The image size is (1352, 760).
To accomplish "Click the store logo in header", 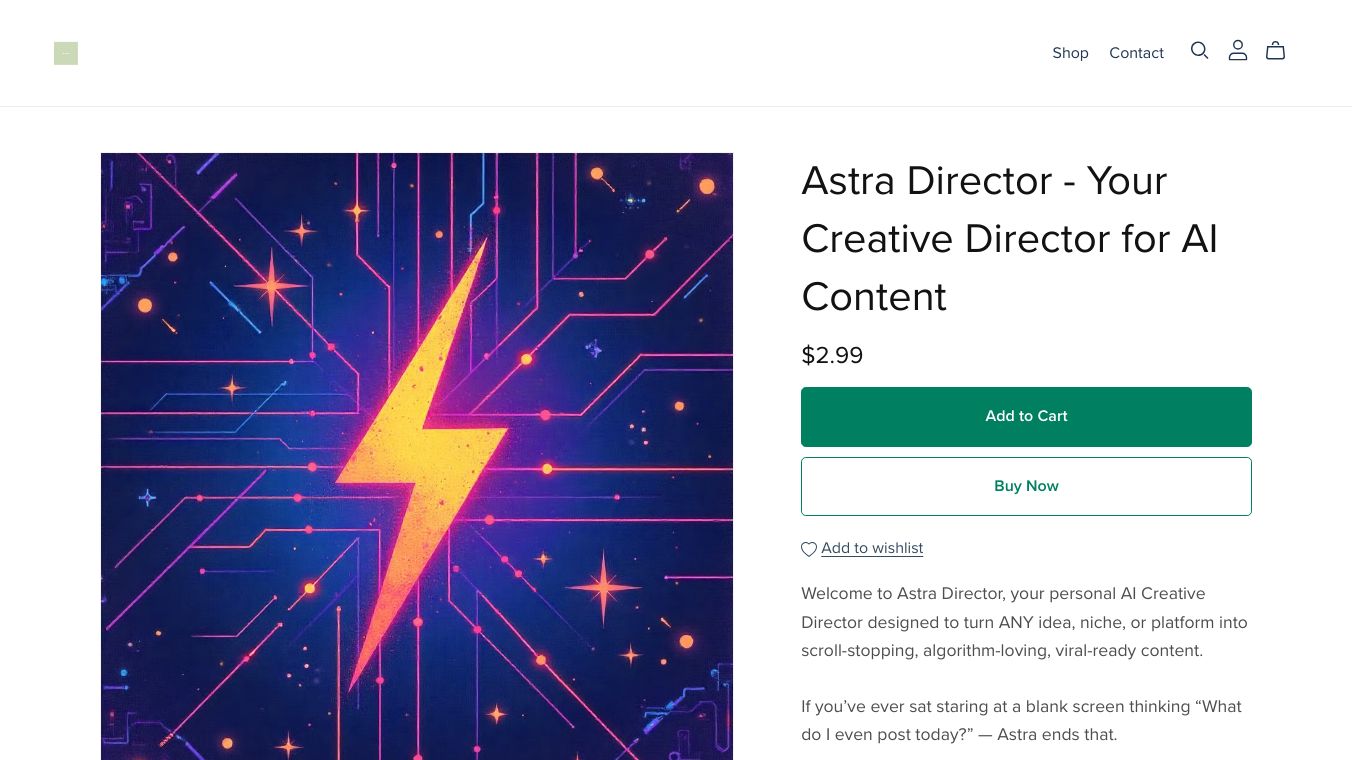I will tap(66, 53).
